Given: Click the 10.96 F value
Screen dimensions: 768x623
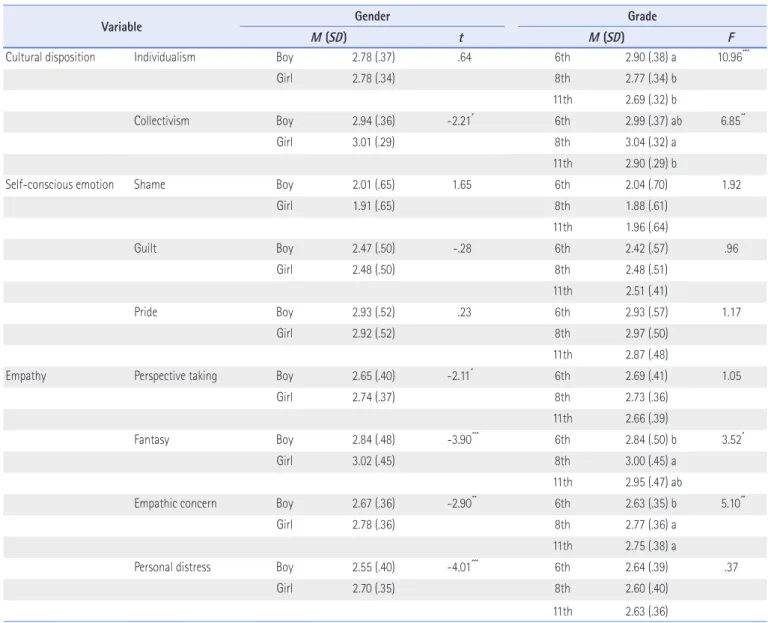Looking at the screenshot, I should pyautogui.click(x=733, y=57).
